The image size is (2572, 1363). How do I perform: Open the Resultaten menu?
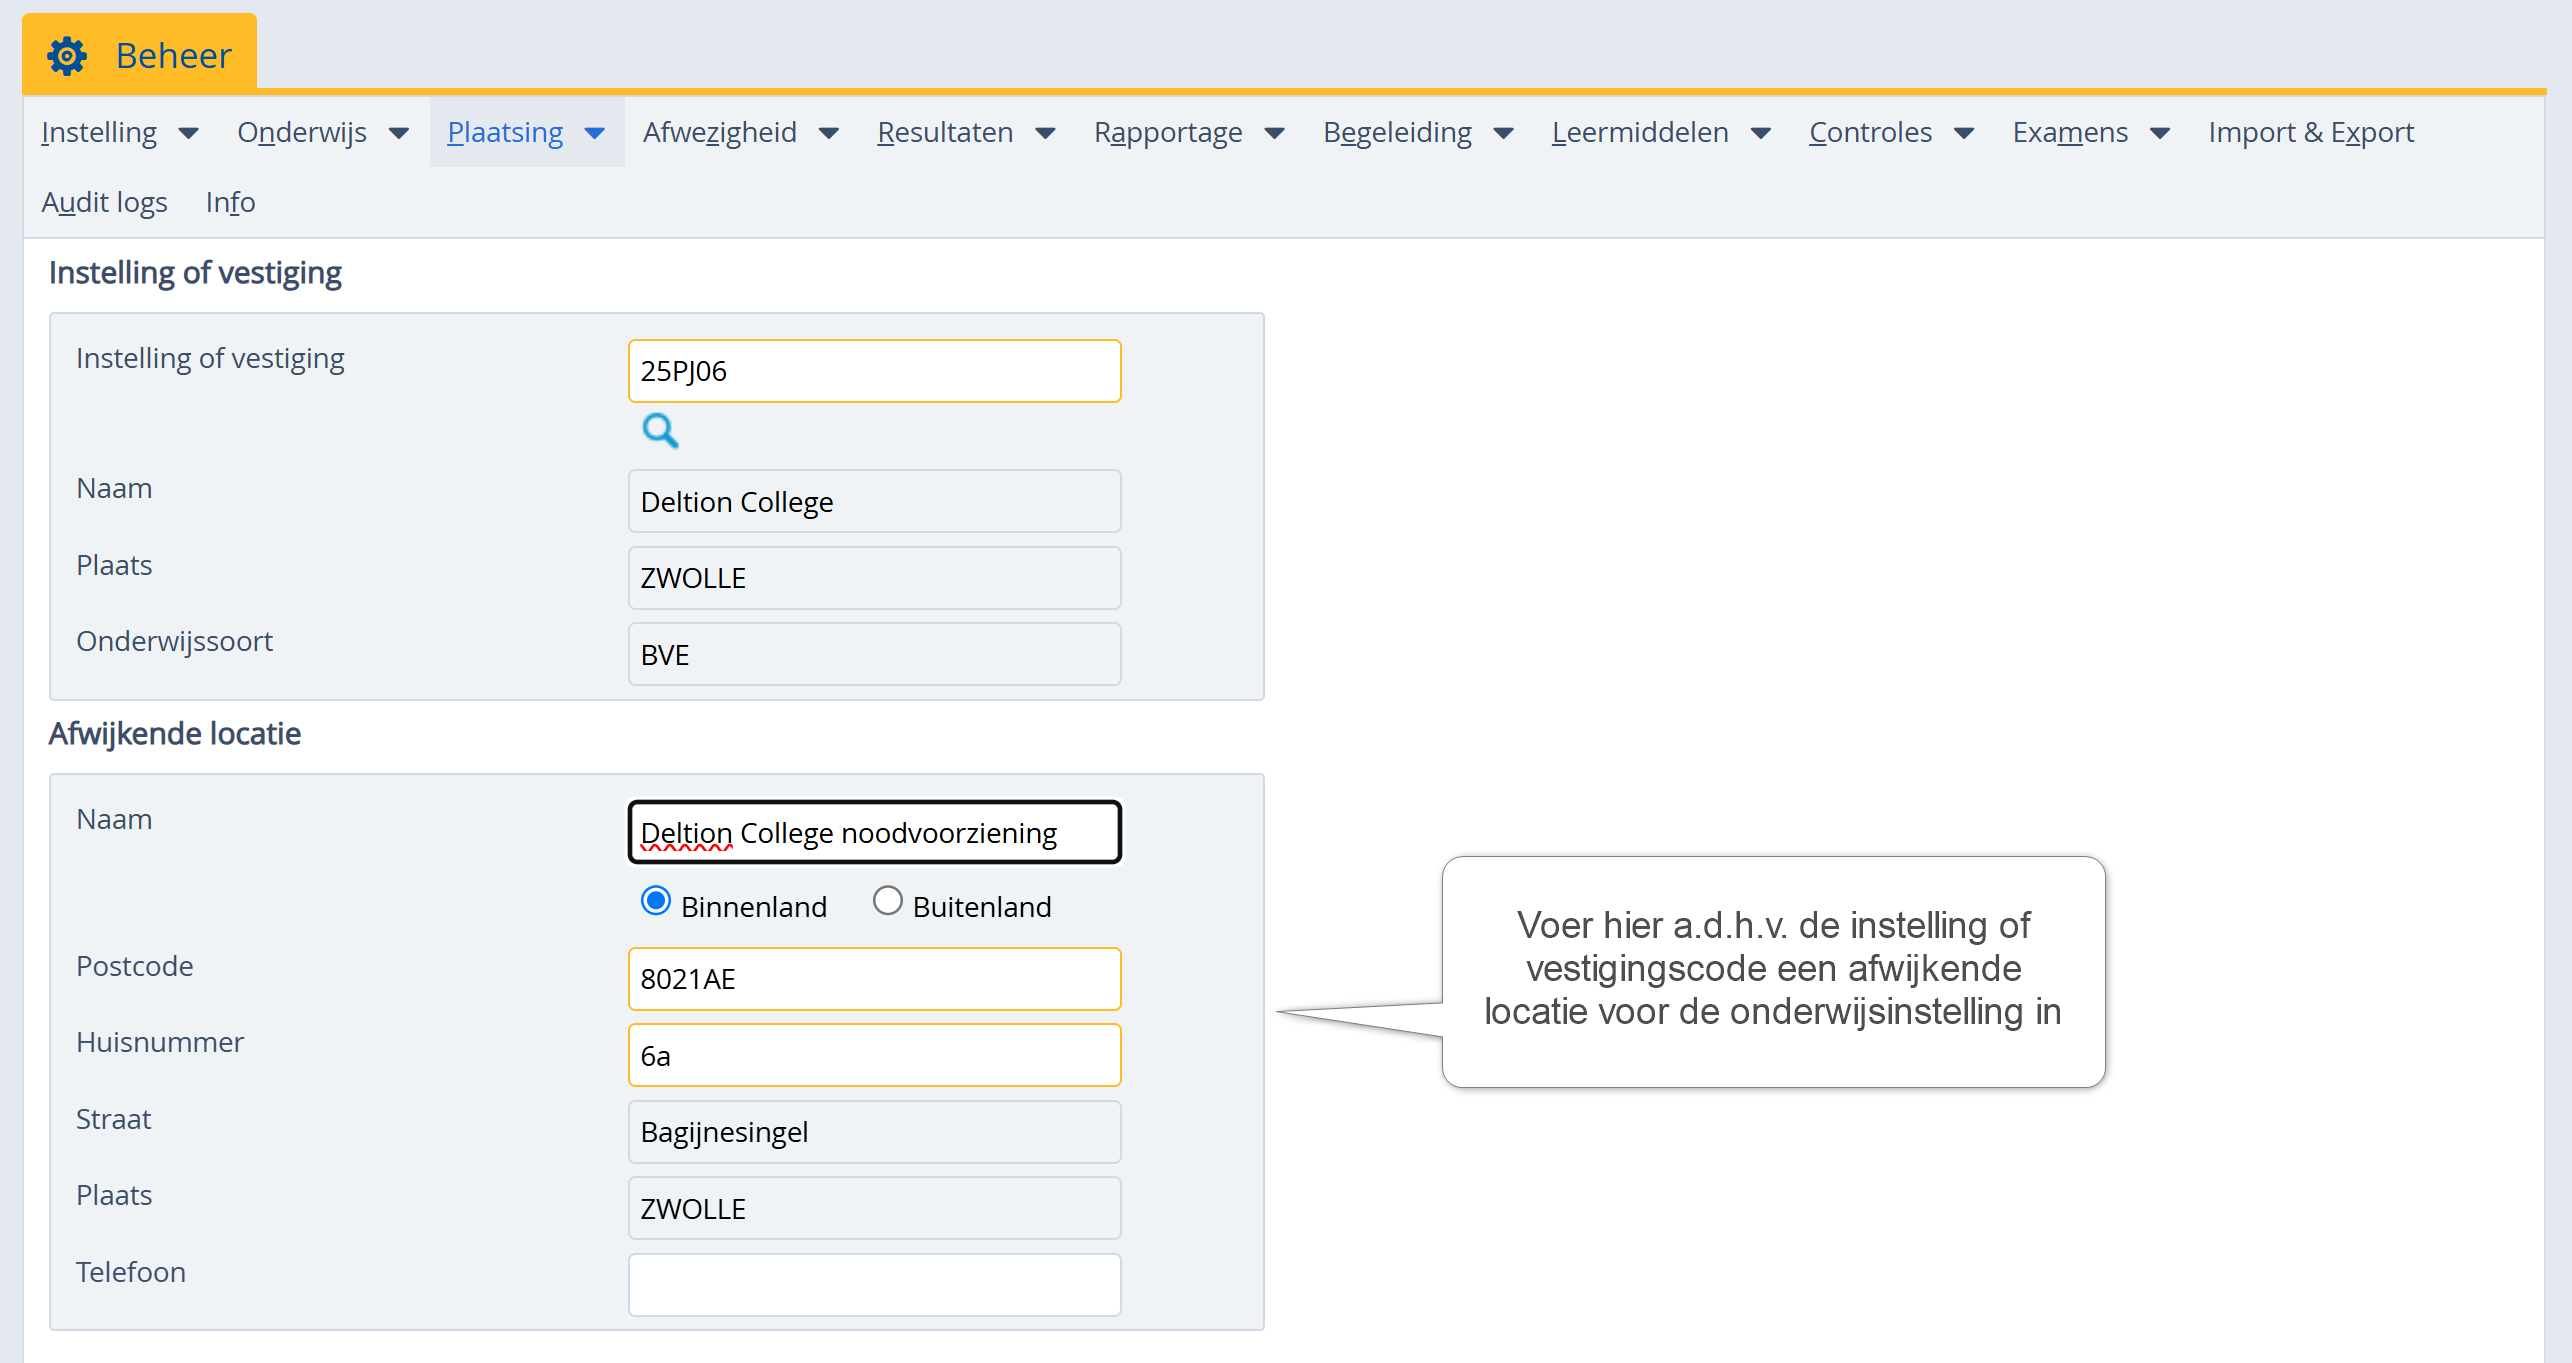[944, 133]
